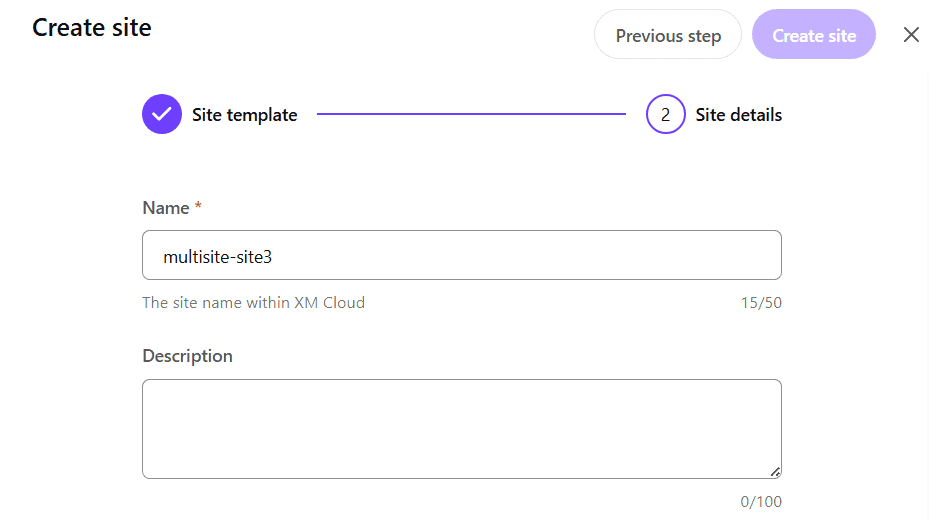Viewport: 929px width, 522px height.
Task: Click the purple Create site button
Action: click(813, 34)
